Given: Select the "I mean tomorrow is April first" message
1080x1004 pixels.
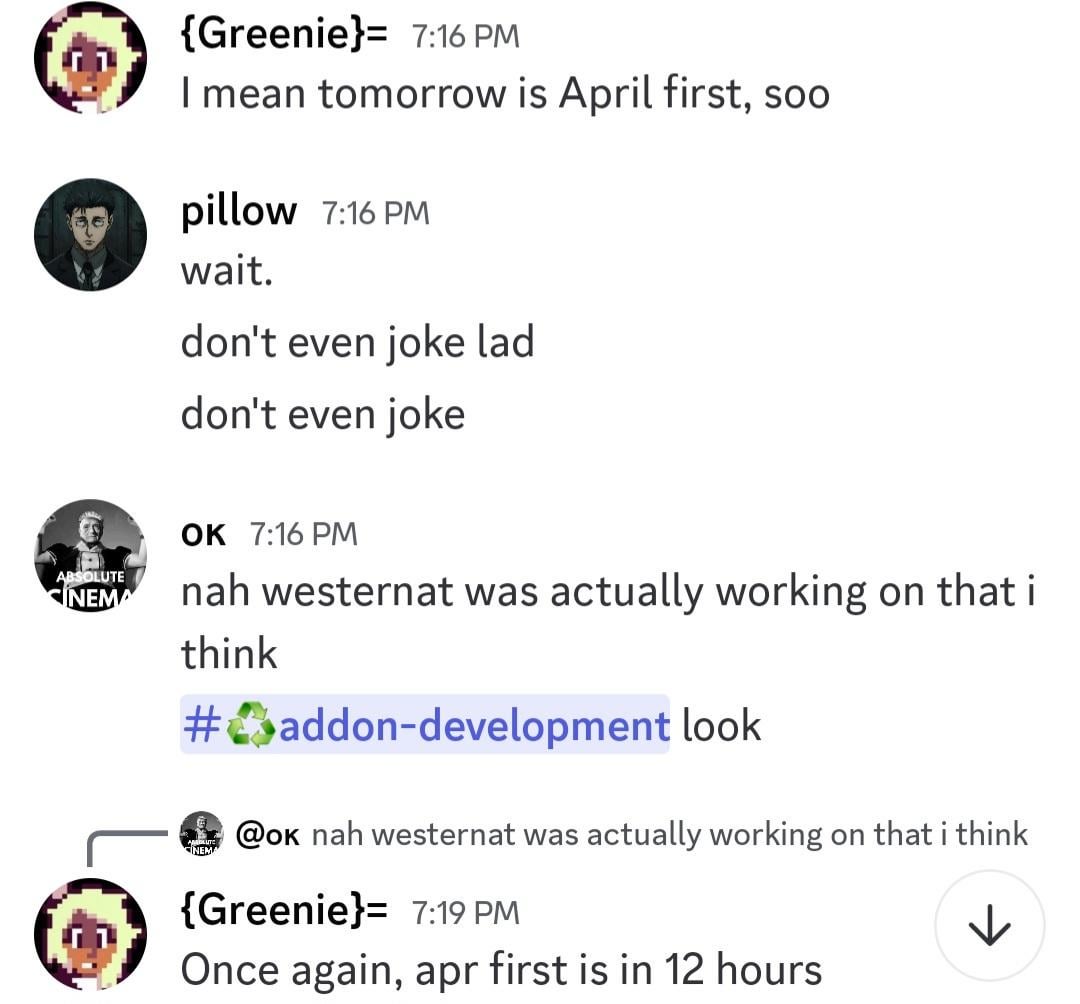Looking at the screenshot, I should pyautogui.click(x=505, y=94).
